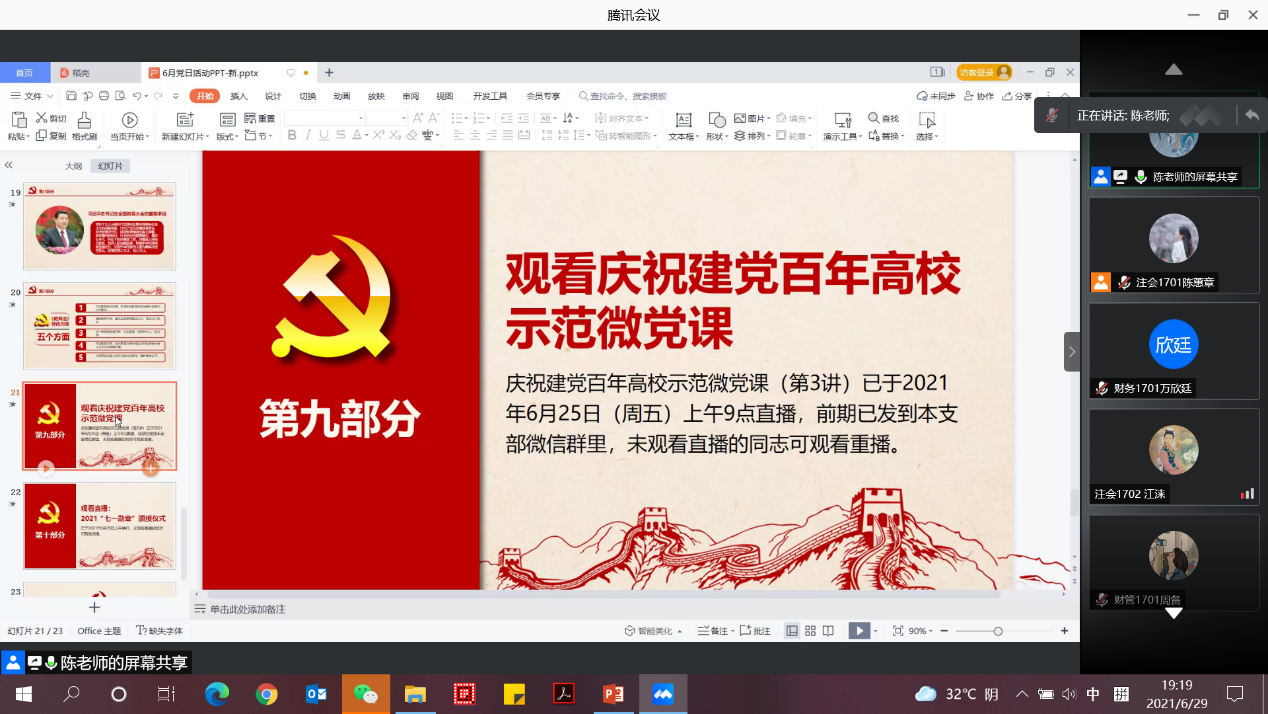Switch to slide sorter grid view icon
This screenshot has width=1268, height=714.
tap(810, 631)
